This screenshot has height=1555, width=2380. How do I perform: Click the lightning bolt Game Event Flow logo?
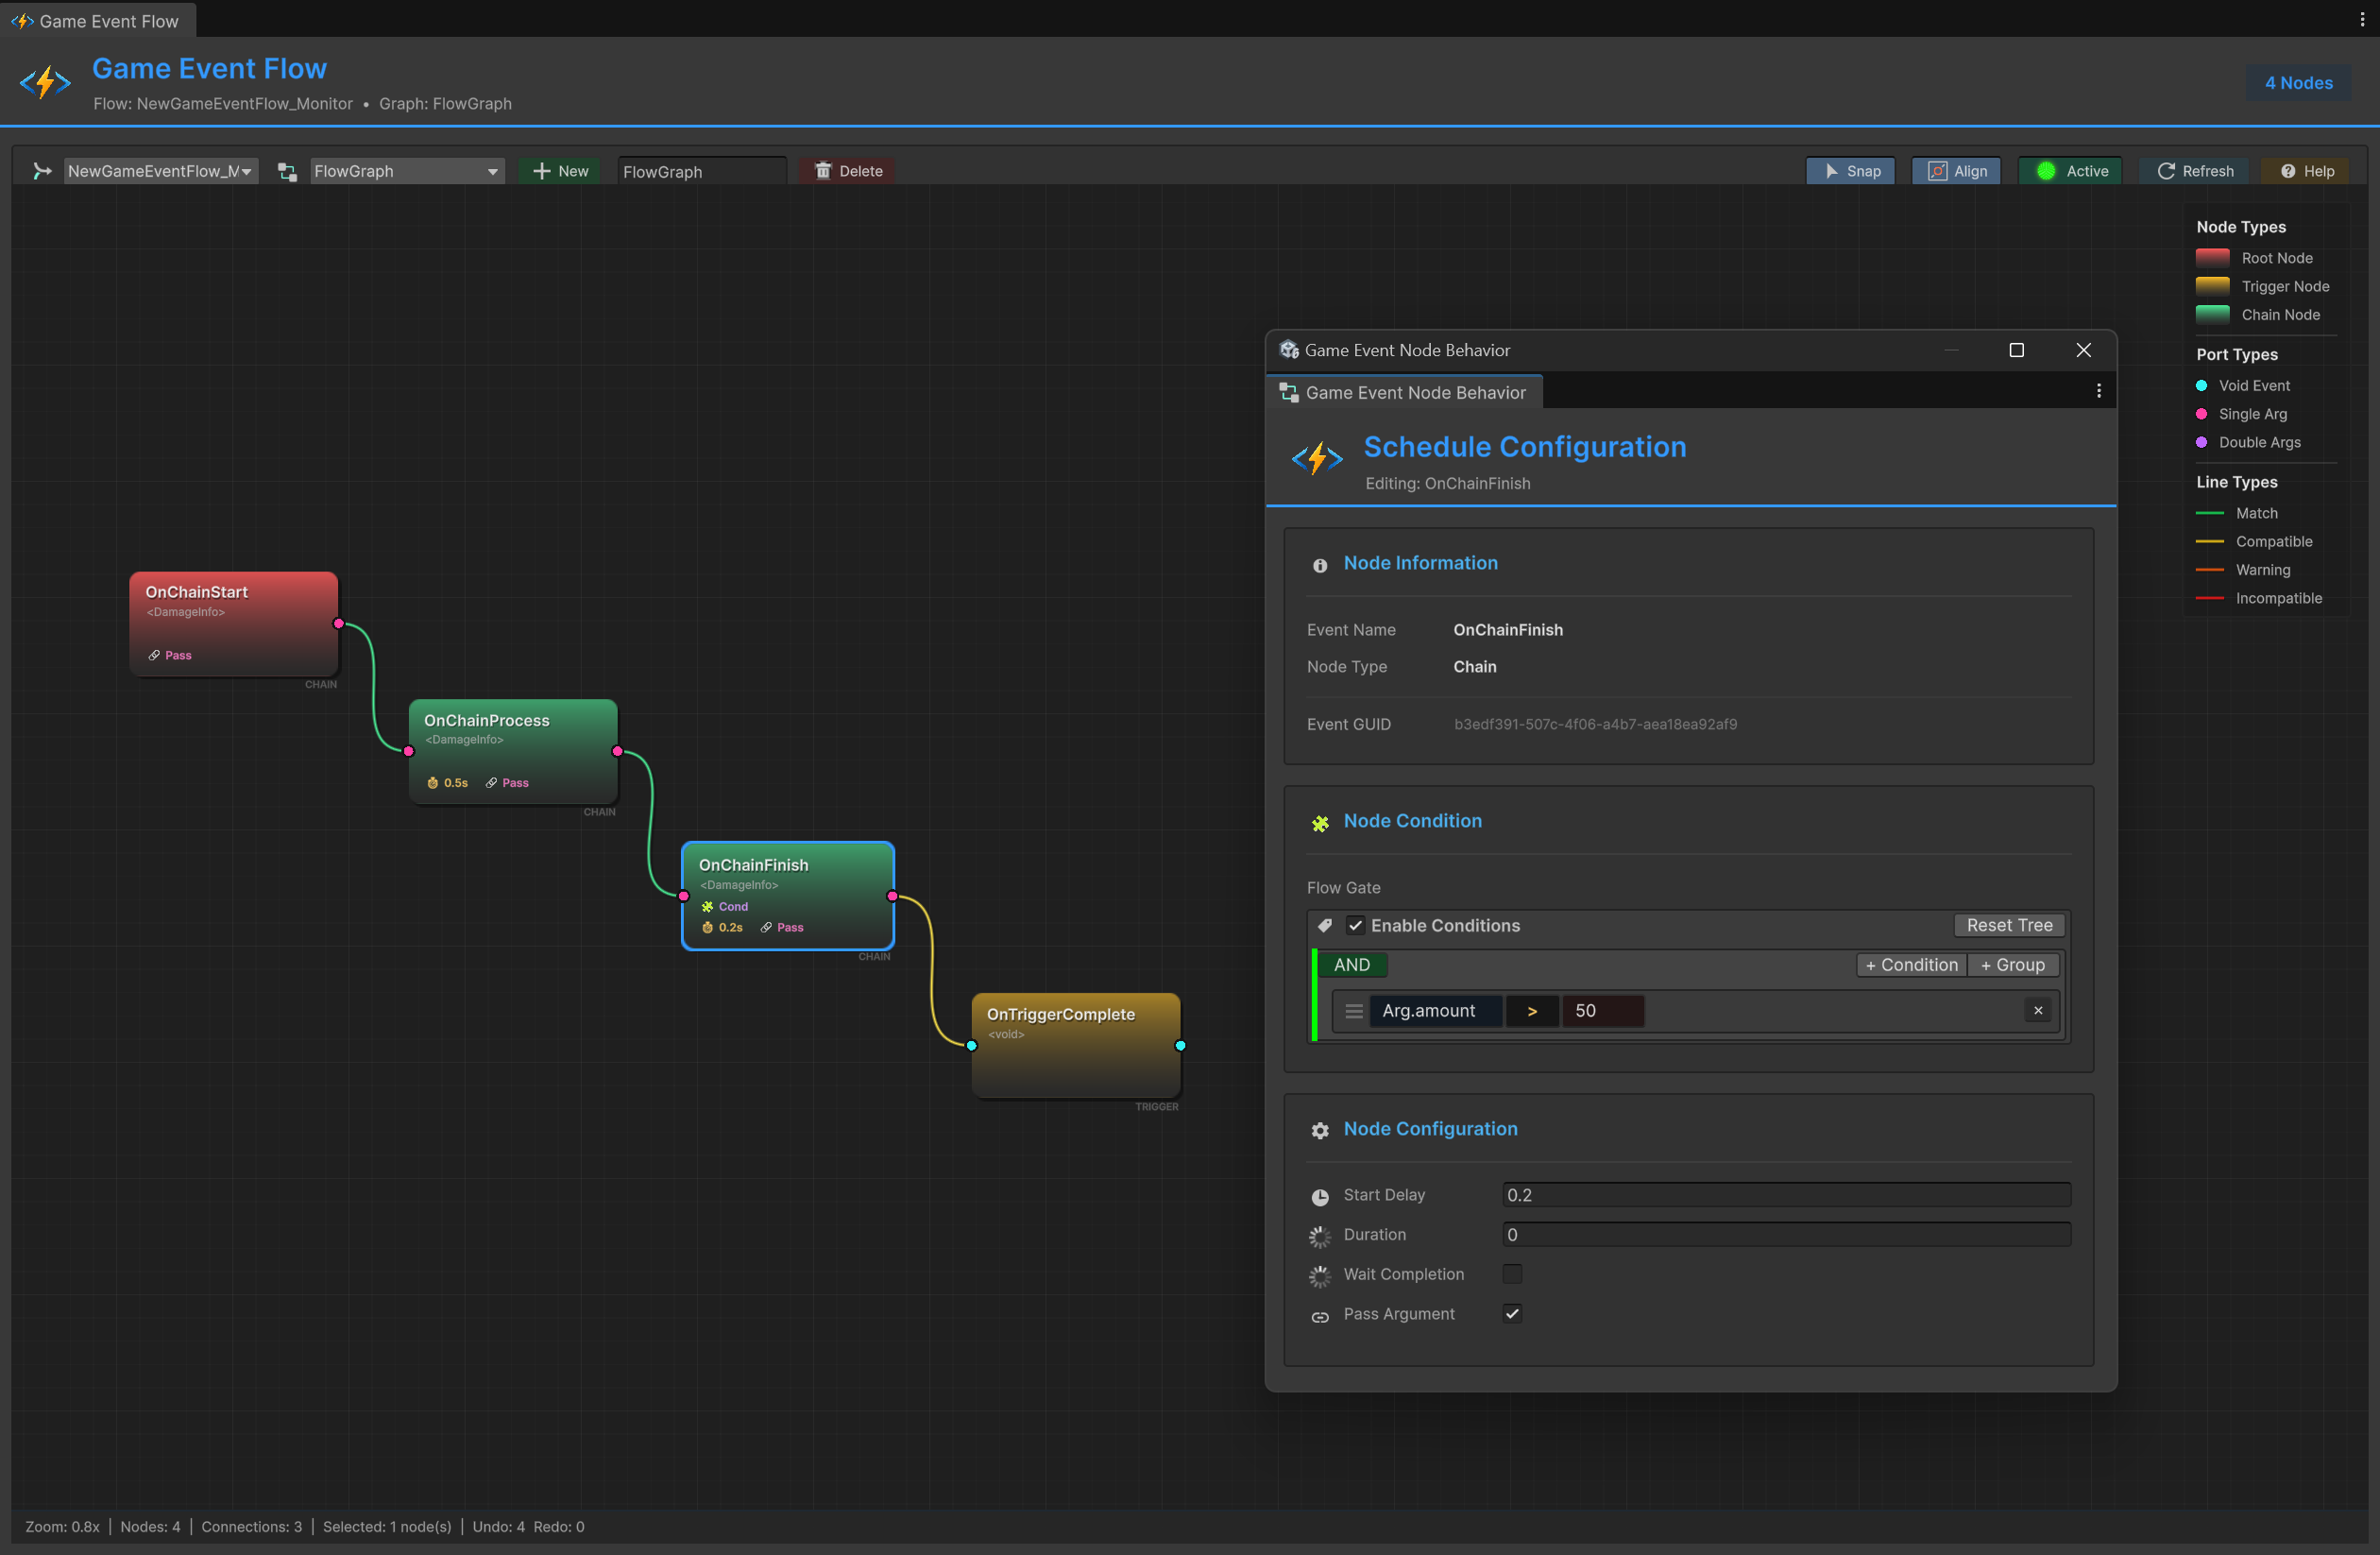point(44,82)
